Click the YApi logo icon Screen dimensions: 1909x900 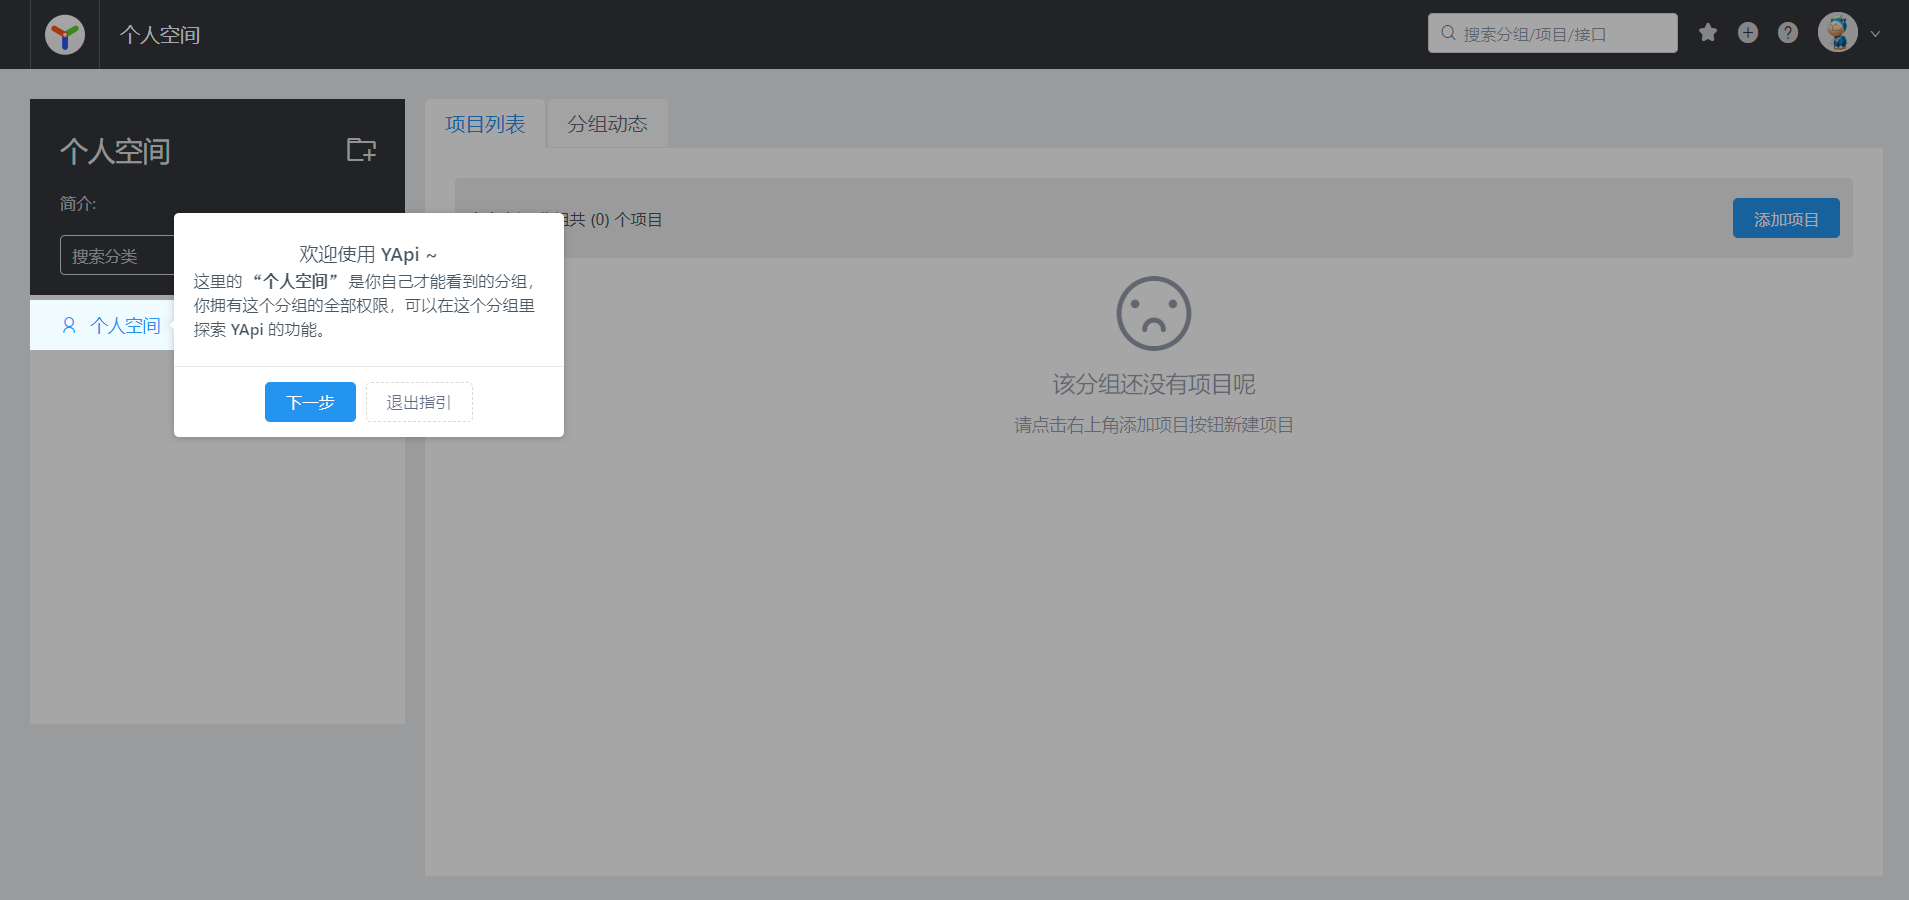(x=65, y=35)
